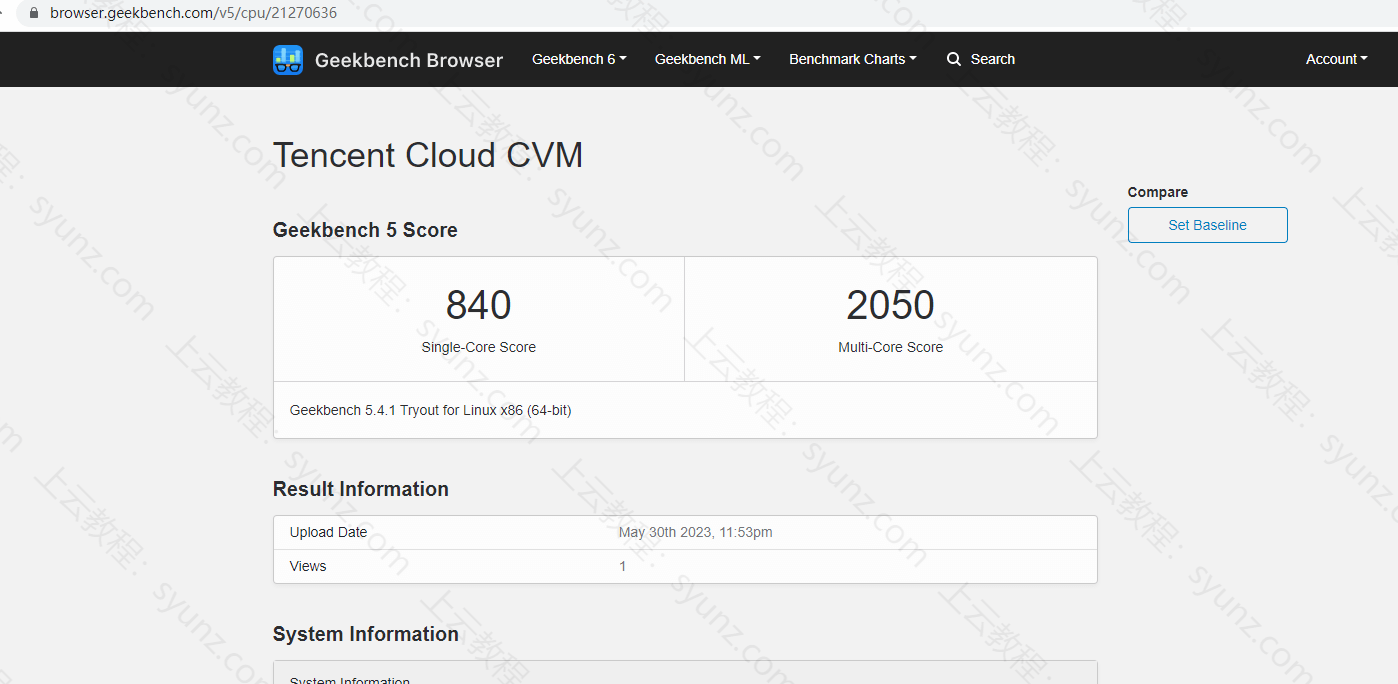This screenshot has width=1398, height=684.
Task: Click the Single-Core Score label
Action: (x=478, y=347)
